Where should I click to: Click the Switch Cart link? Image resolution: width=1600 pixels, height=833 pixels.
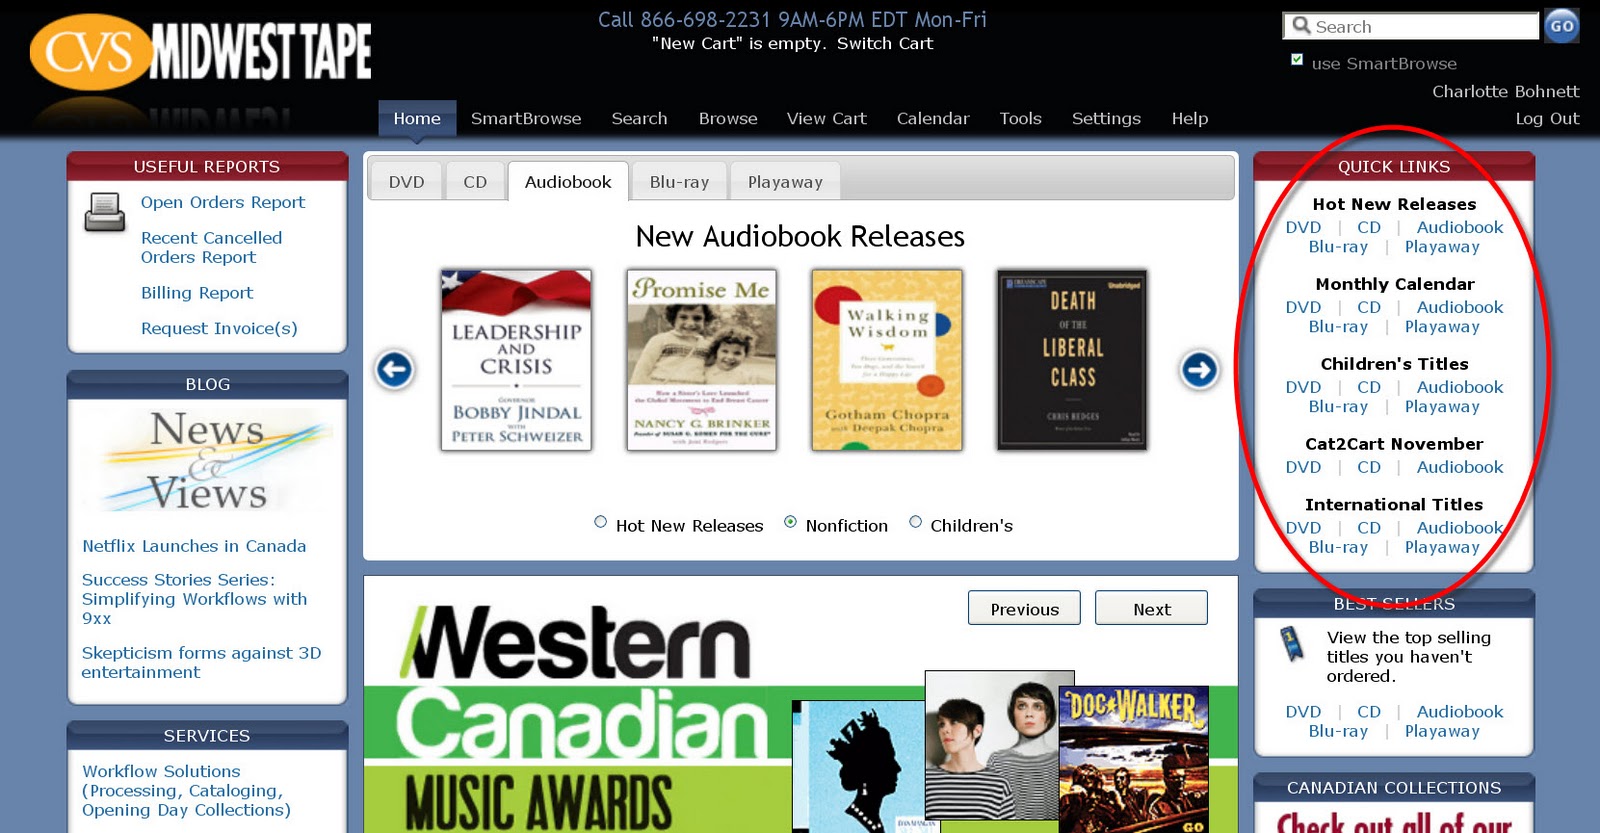click(x=885, y=44)
